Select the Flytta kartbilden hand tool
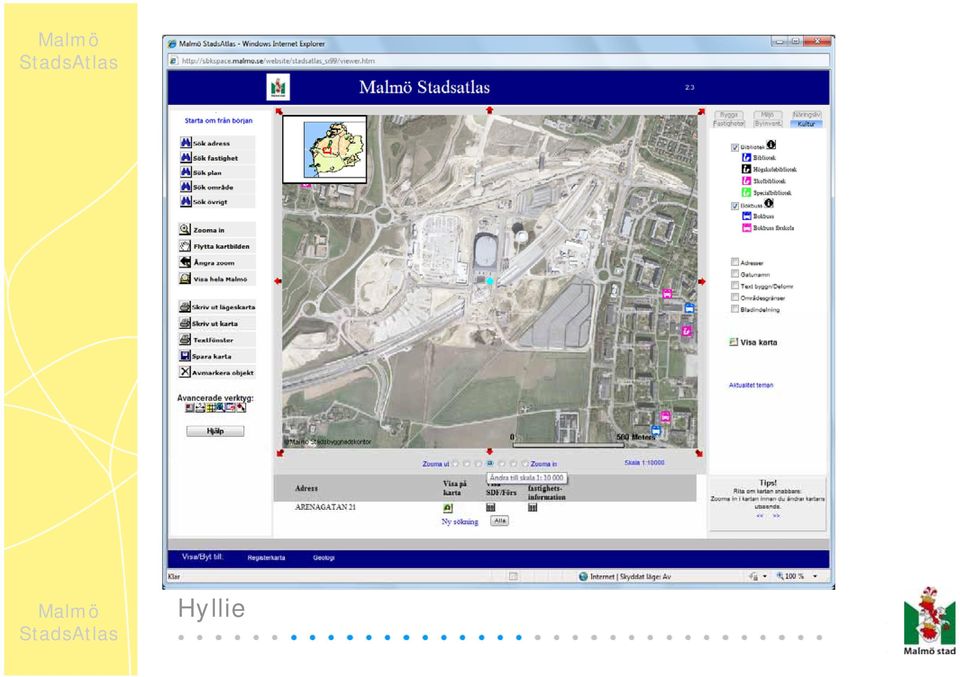Viewport: 960px width, 677px height. pyautogui.click(x=217, y=246)
